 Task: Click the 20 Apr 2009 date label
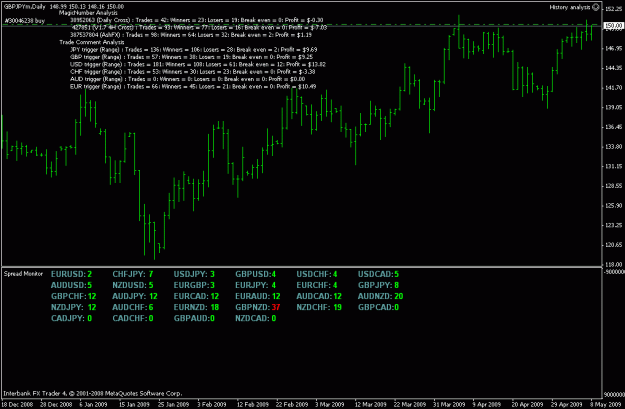[528, 405]
